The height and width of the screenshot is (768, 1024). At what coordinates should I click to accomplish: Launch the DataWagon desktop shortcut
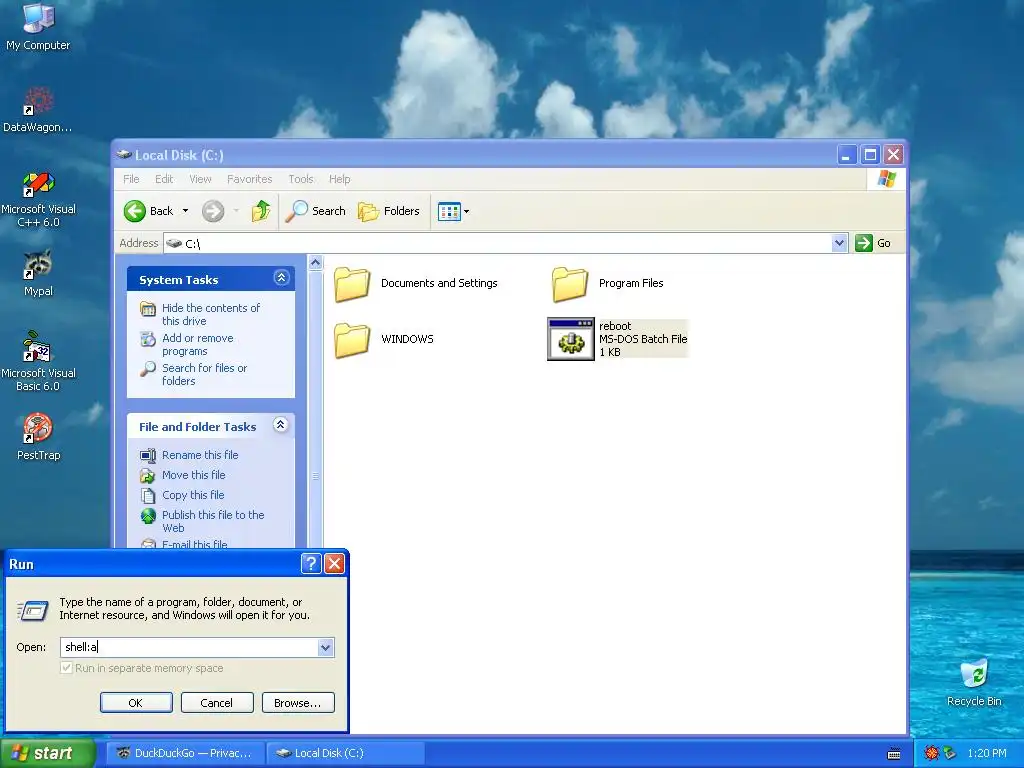38,110
